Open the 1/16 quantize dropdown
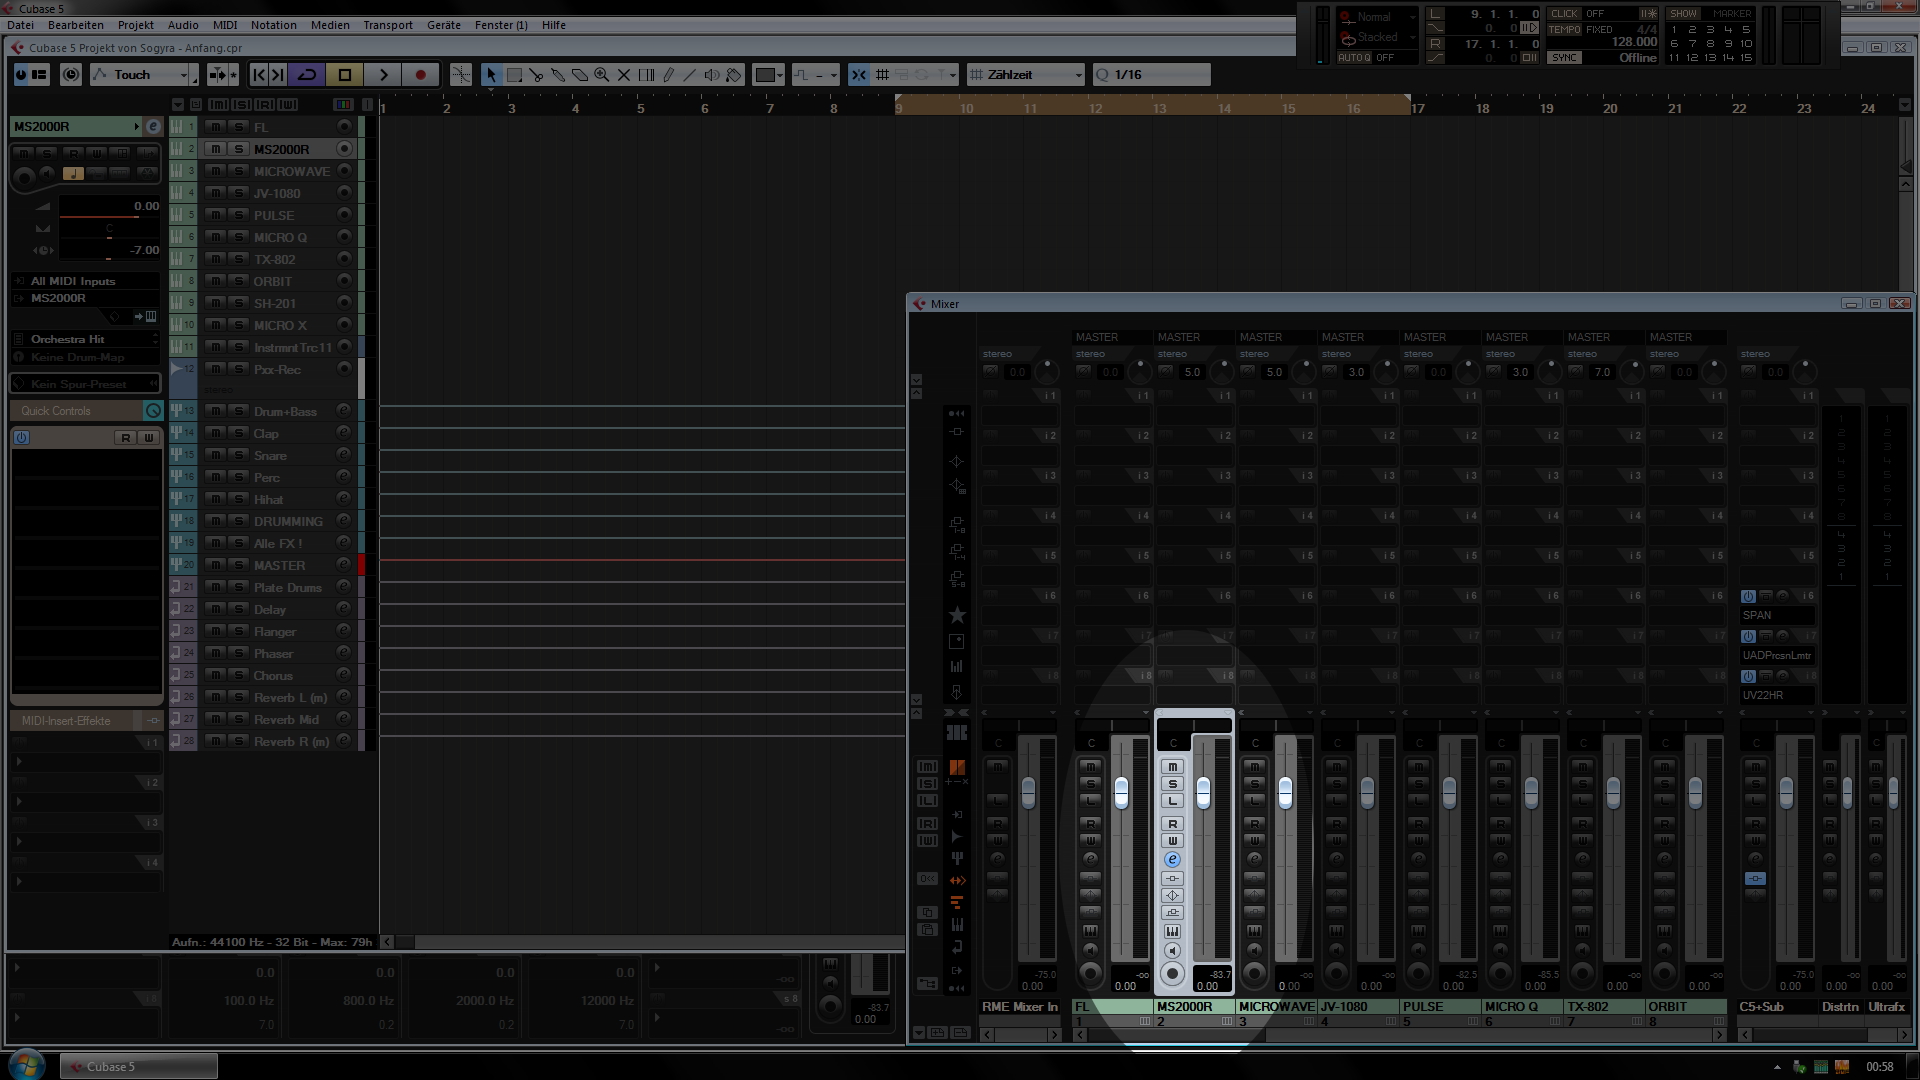The height and width of the screenshot is (1080, 1920). point(1151,75)
